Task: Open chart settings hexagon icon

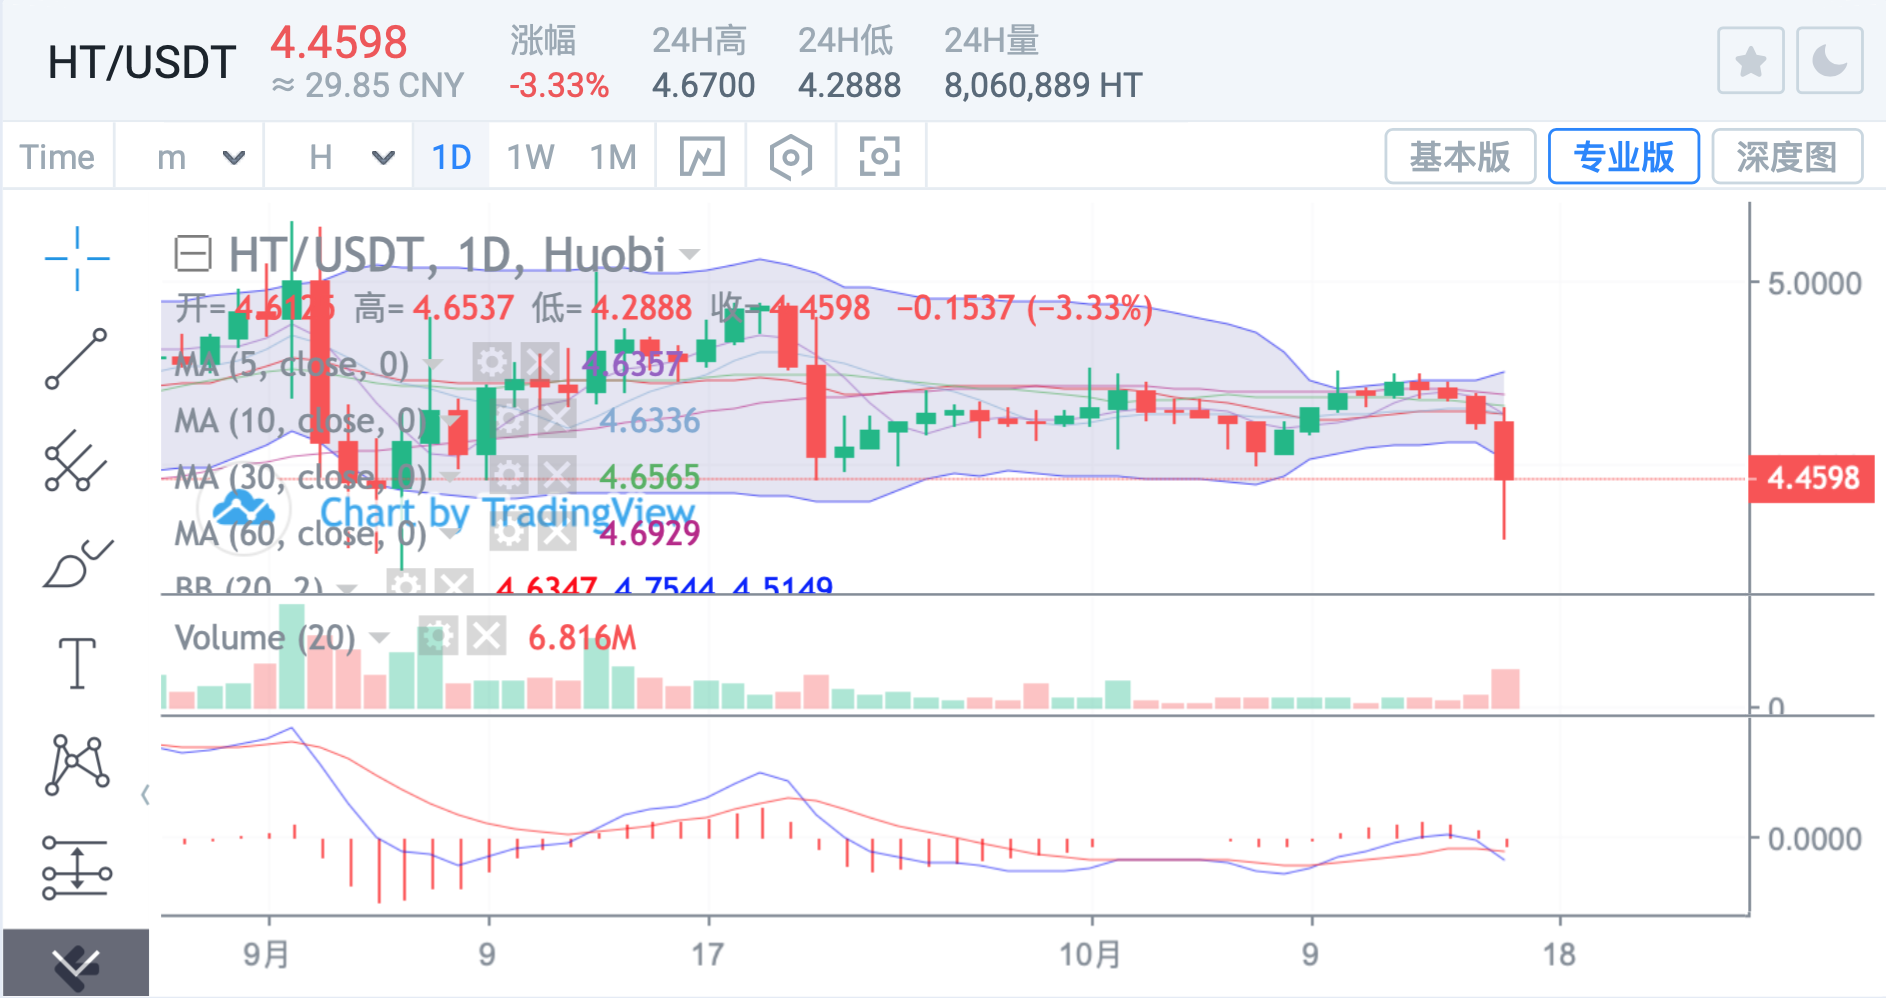Action: point(791,157)
